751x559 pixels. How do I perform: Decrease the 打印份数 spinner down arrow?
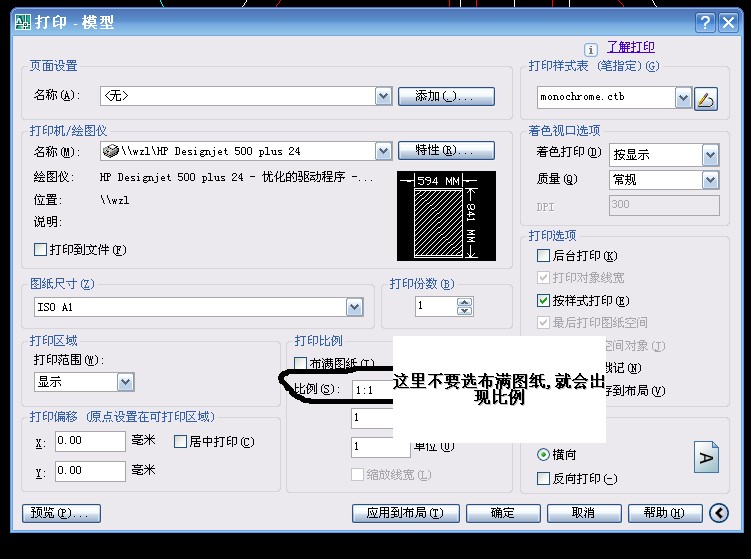point(465,310)
